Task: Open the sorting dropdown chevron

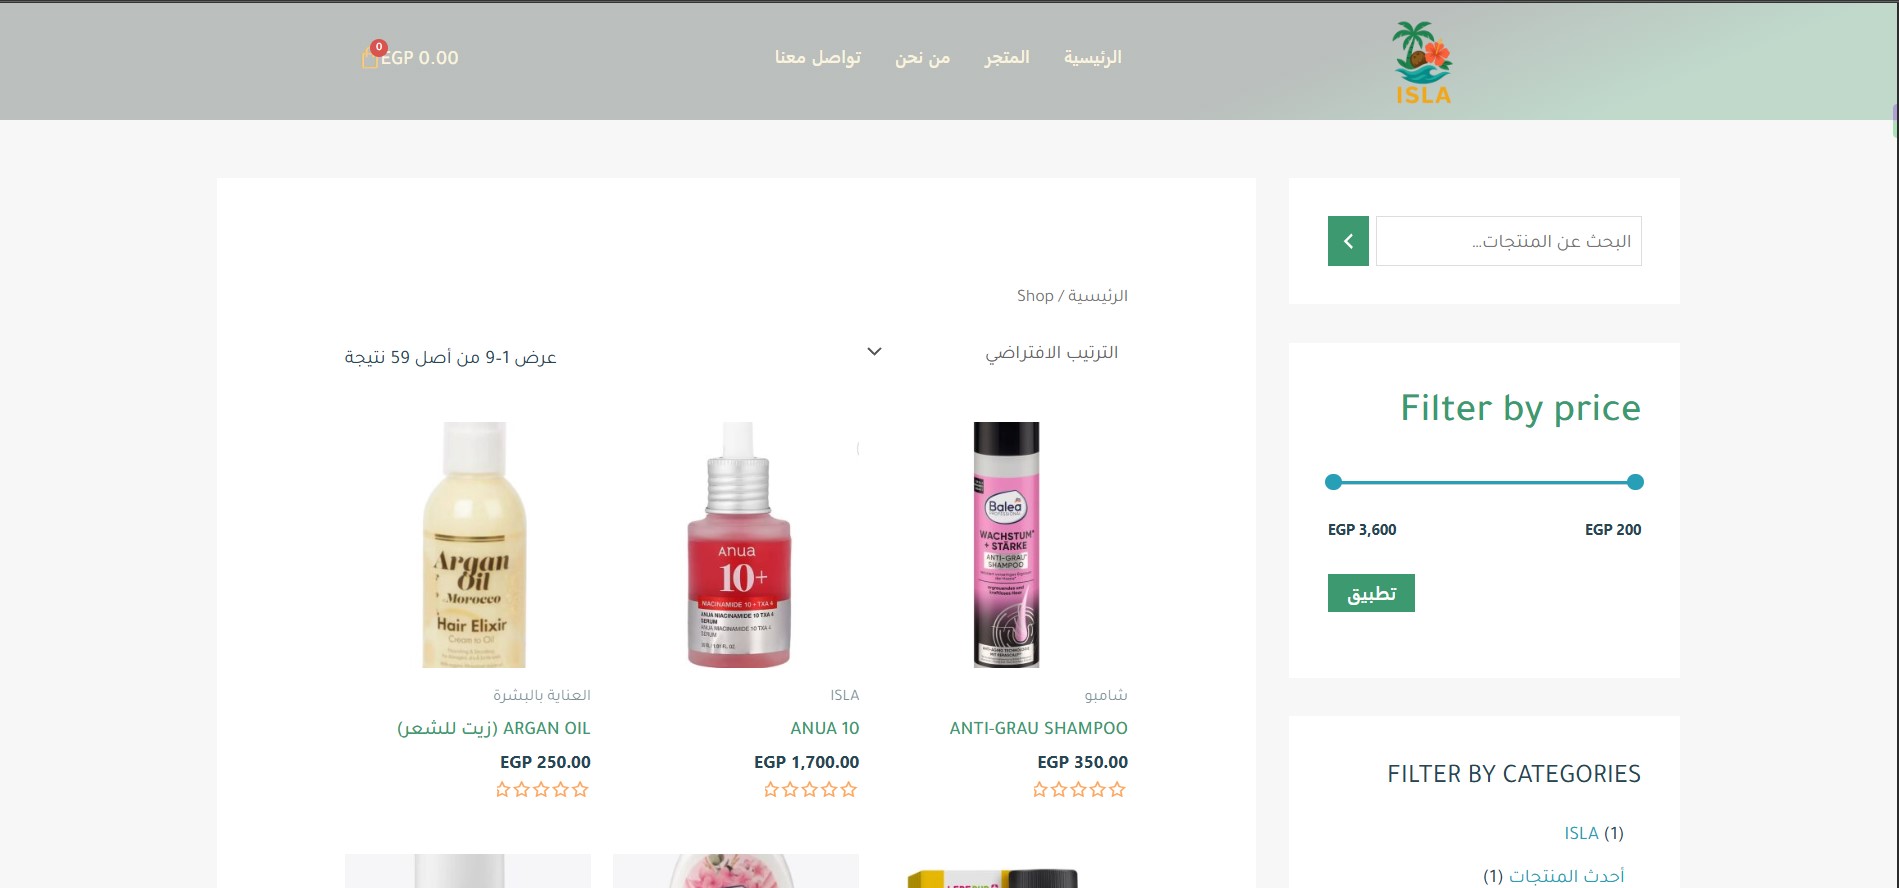Action: click(874, 352)
